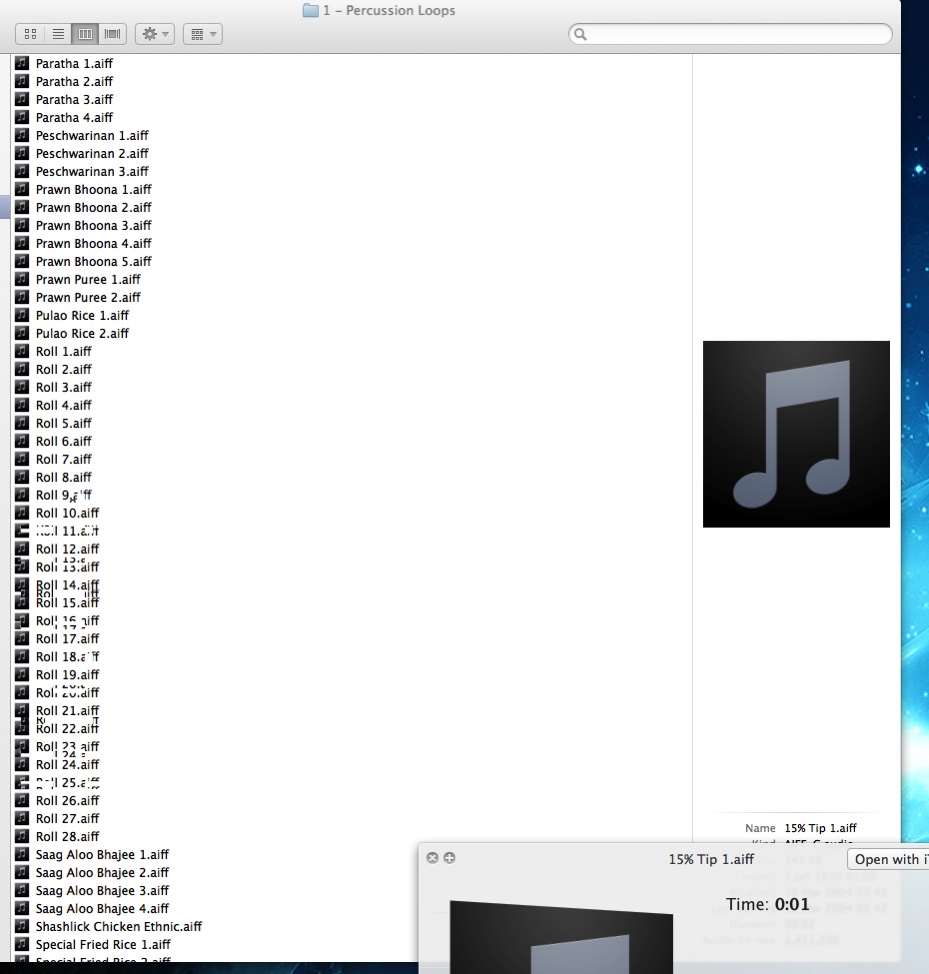Click the Open with button in Quick Look
Screen dimensions: 929x974
pos(888,860)
